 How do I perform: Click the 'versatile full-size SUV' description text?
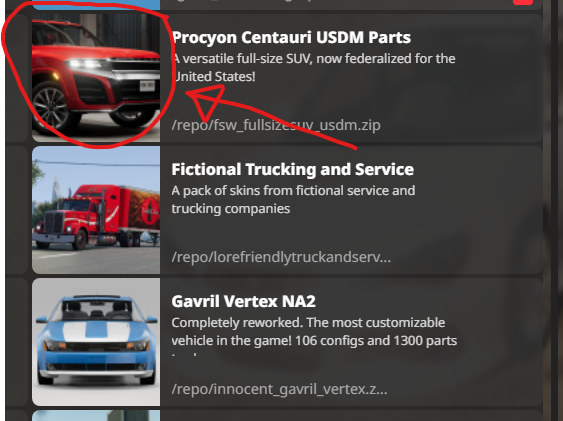point(313,67)
